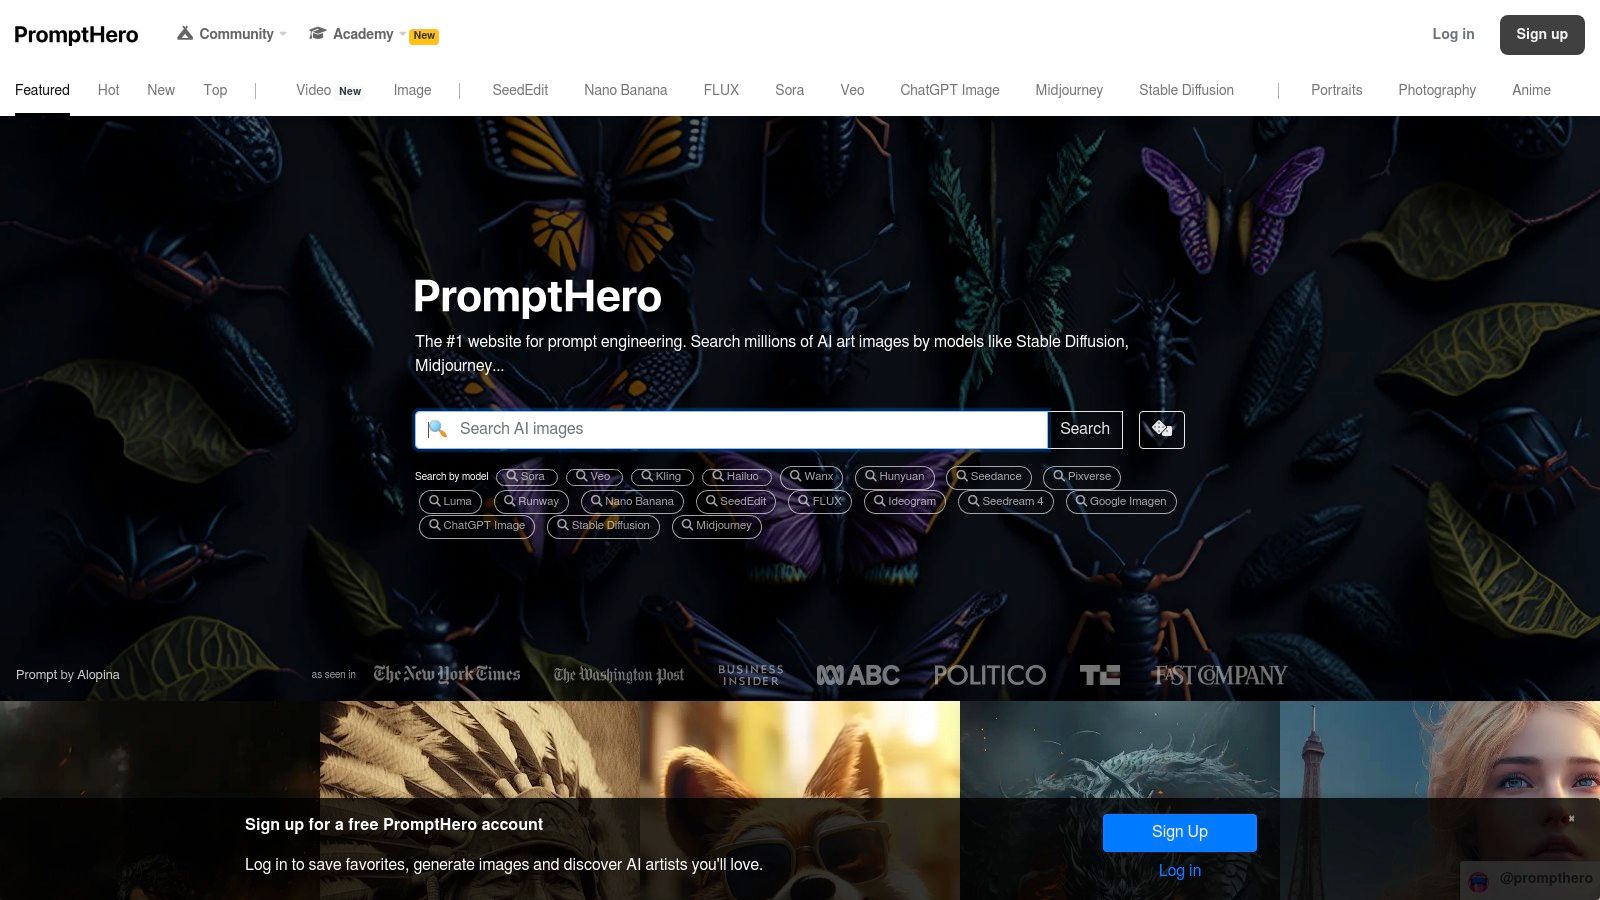Open the Video tab
This screenshot has height=900, width=1600.
tap(328, 90)
